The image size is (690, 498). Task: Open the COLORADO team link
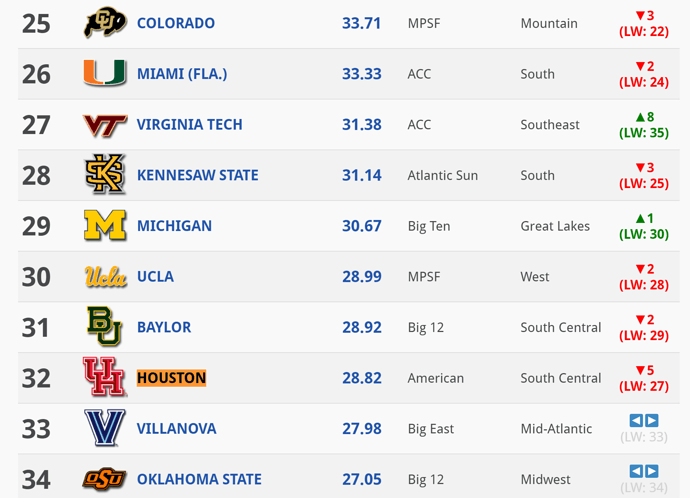tap(176, 23)
